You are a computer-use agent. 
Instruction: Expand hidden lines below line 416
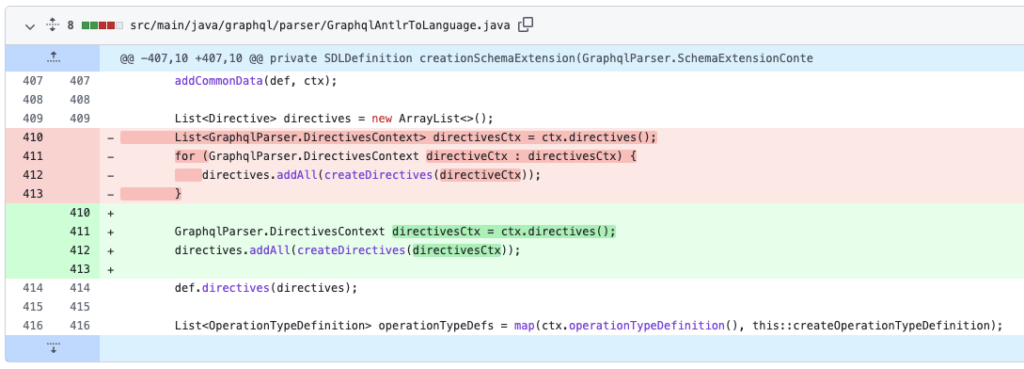[x=53, y=348]
